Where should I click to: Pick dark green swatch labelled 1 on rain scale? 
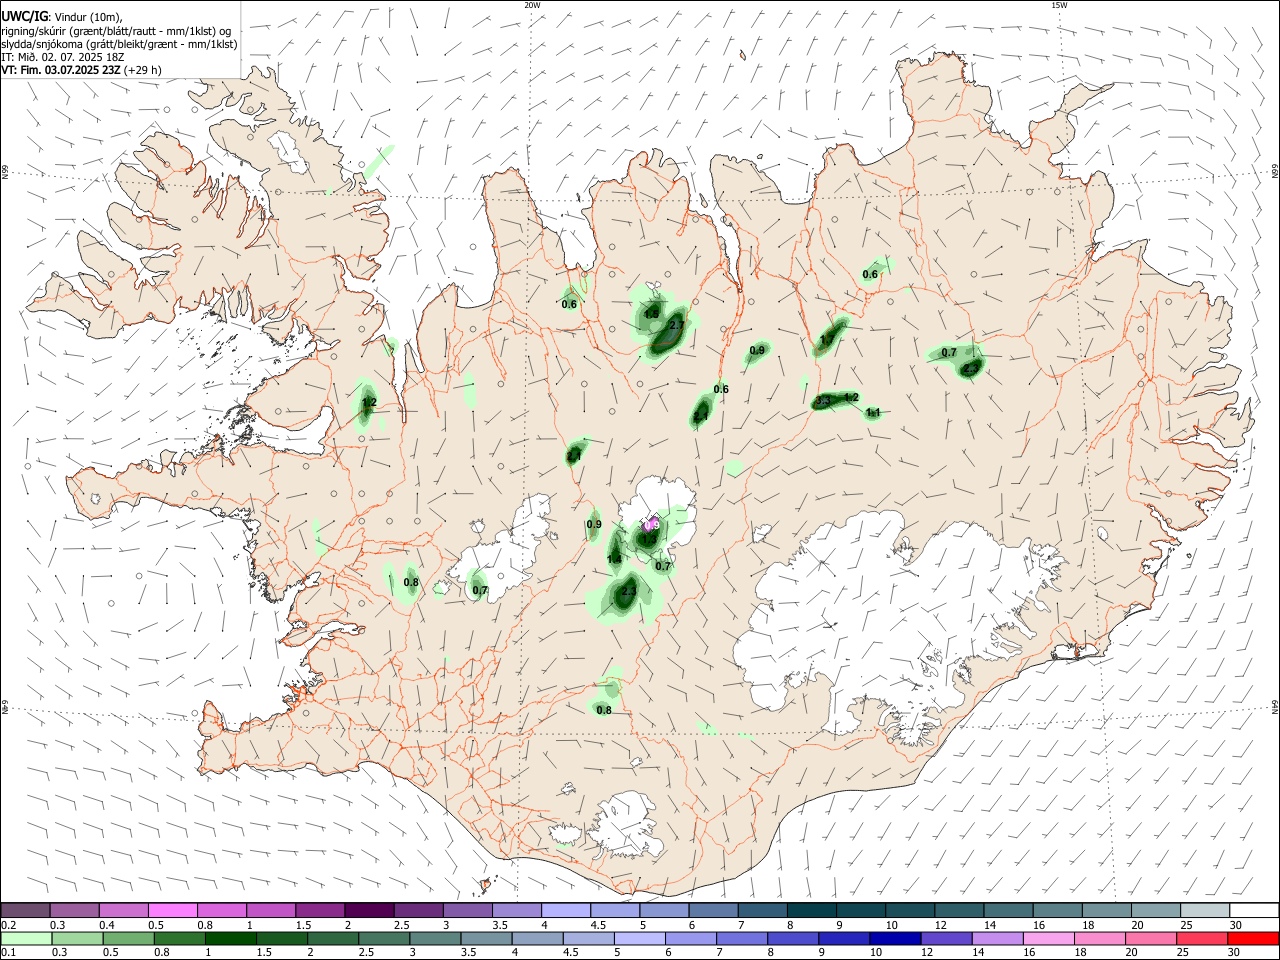coord(230,939)
